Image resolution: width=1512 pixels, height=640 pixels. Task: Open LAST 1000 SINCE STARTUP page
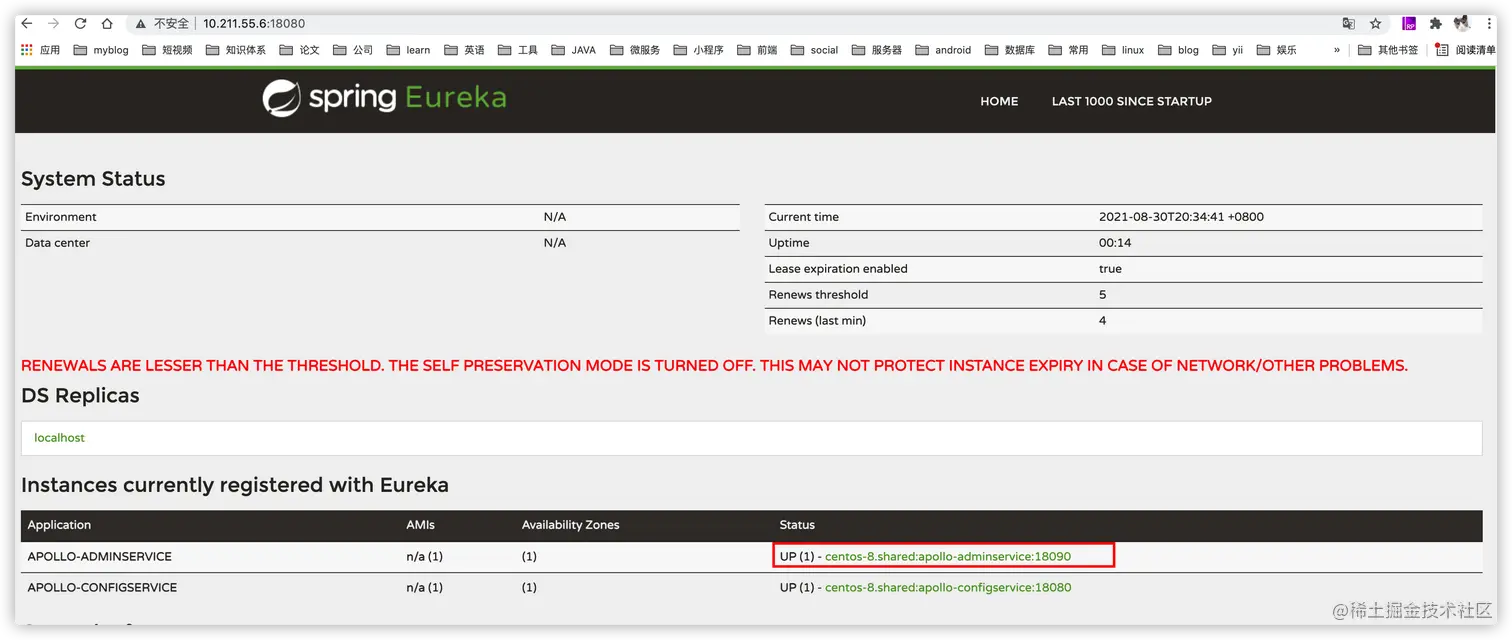pos(1131,101)
